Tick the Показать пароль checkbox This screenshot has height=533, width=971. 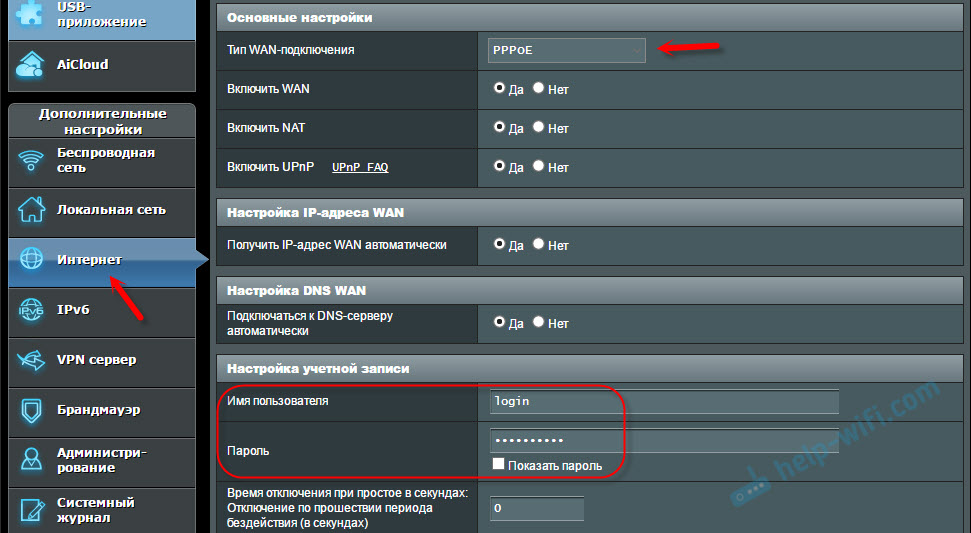coord(498,465)
